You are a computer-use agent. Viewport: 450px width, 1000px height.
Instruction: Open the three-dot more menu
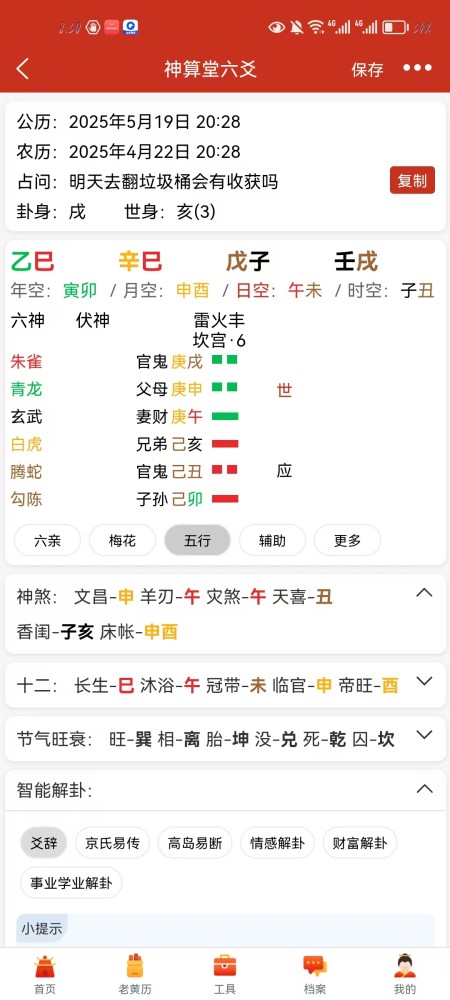(417, 68)
